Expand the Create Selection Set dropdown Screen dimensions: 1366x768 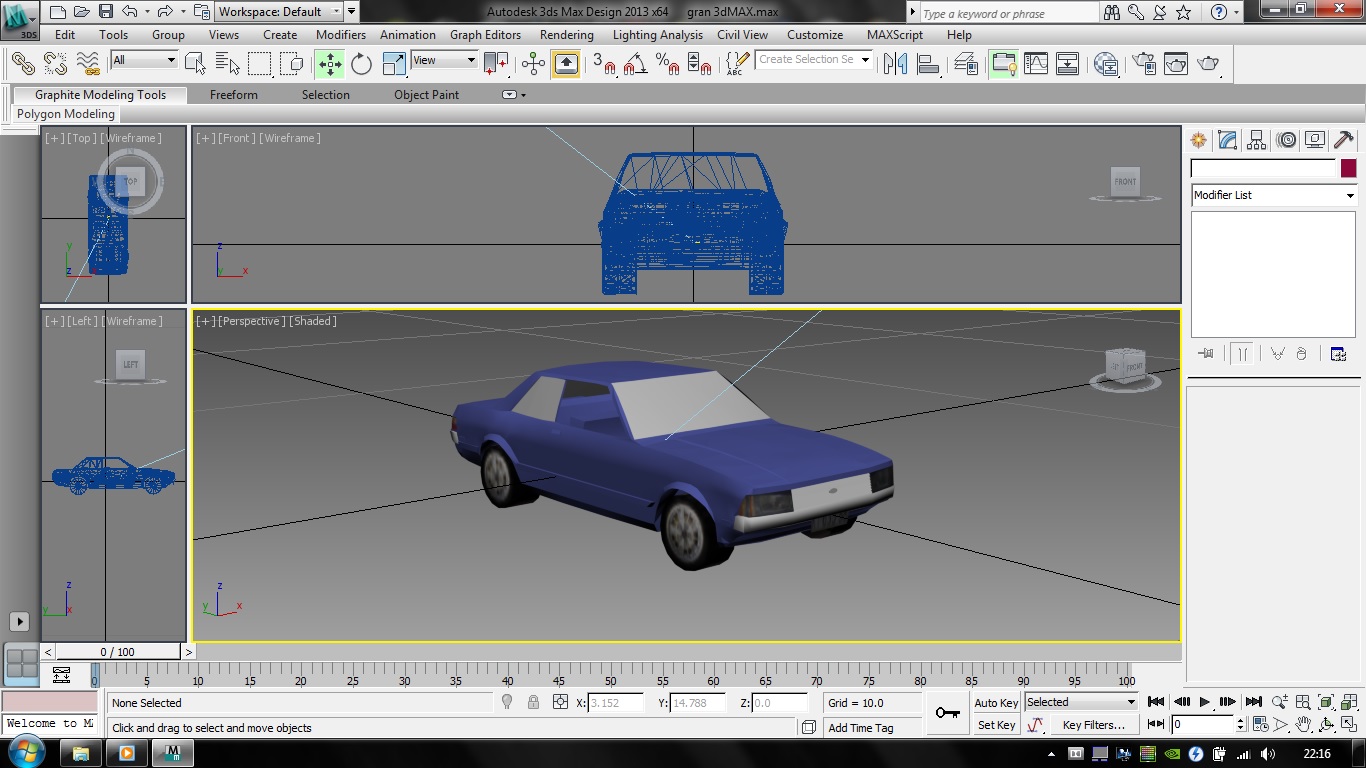864,60
